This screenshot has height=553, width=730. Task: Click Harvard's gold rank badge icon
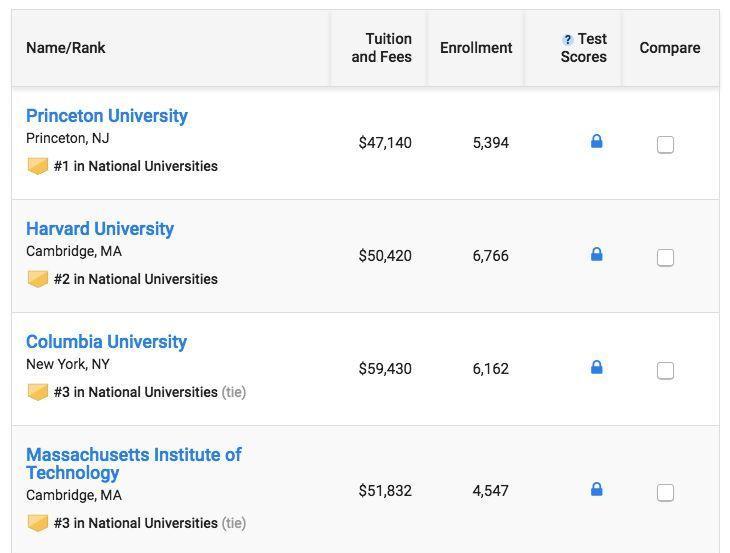click(x=38, y=279)
